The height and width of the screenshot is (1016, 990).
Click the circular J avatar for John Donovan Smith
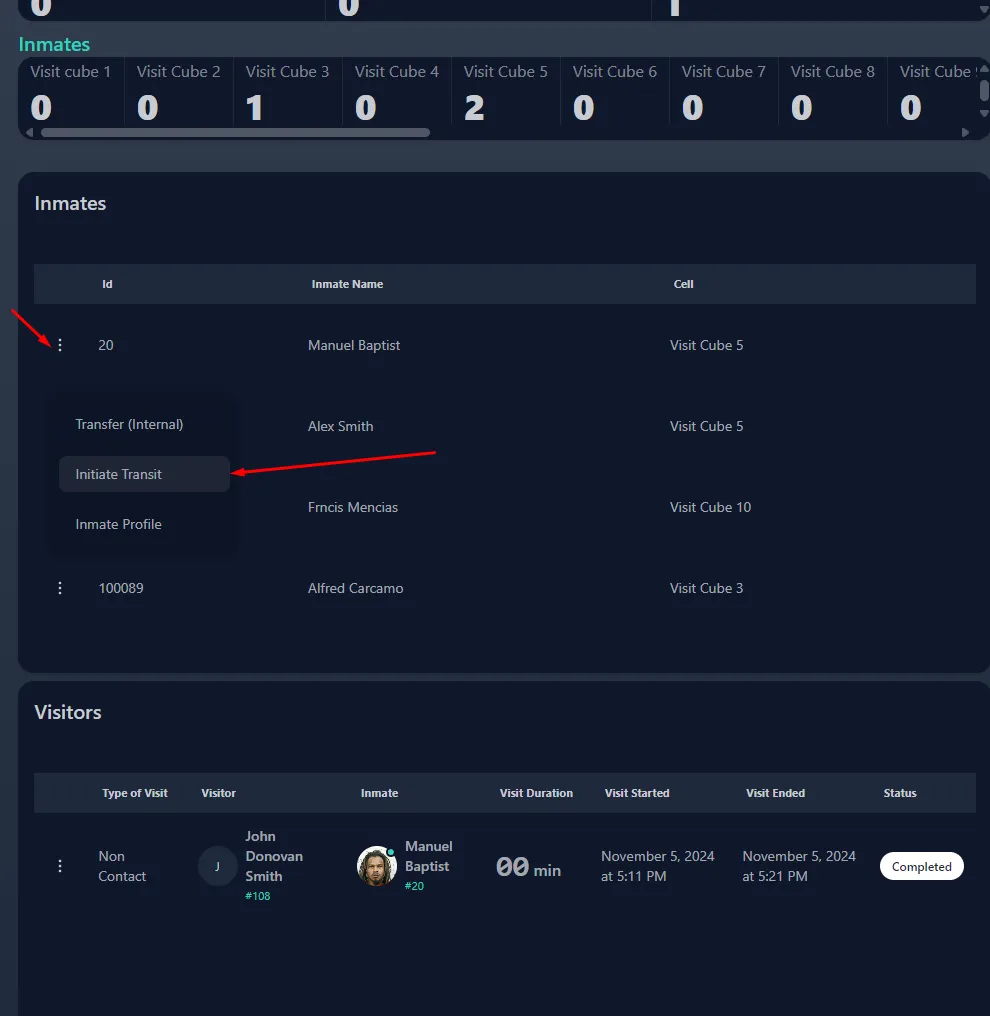[x=217, y=866]
